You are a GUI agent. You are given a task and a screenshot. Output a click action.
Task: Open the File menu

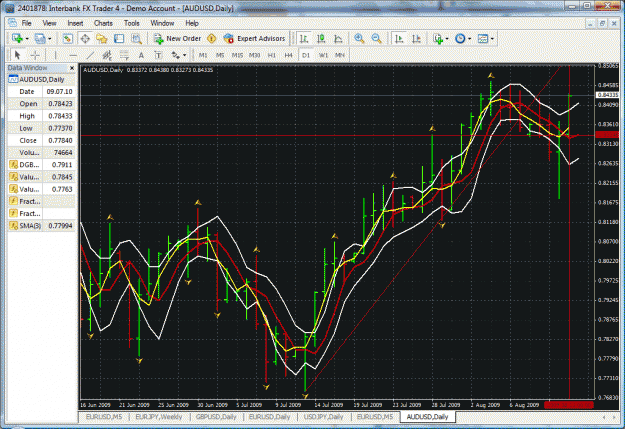pyautogui.click(x=26, y=23)
